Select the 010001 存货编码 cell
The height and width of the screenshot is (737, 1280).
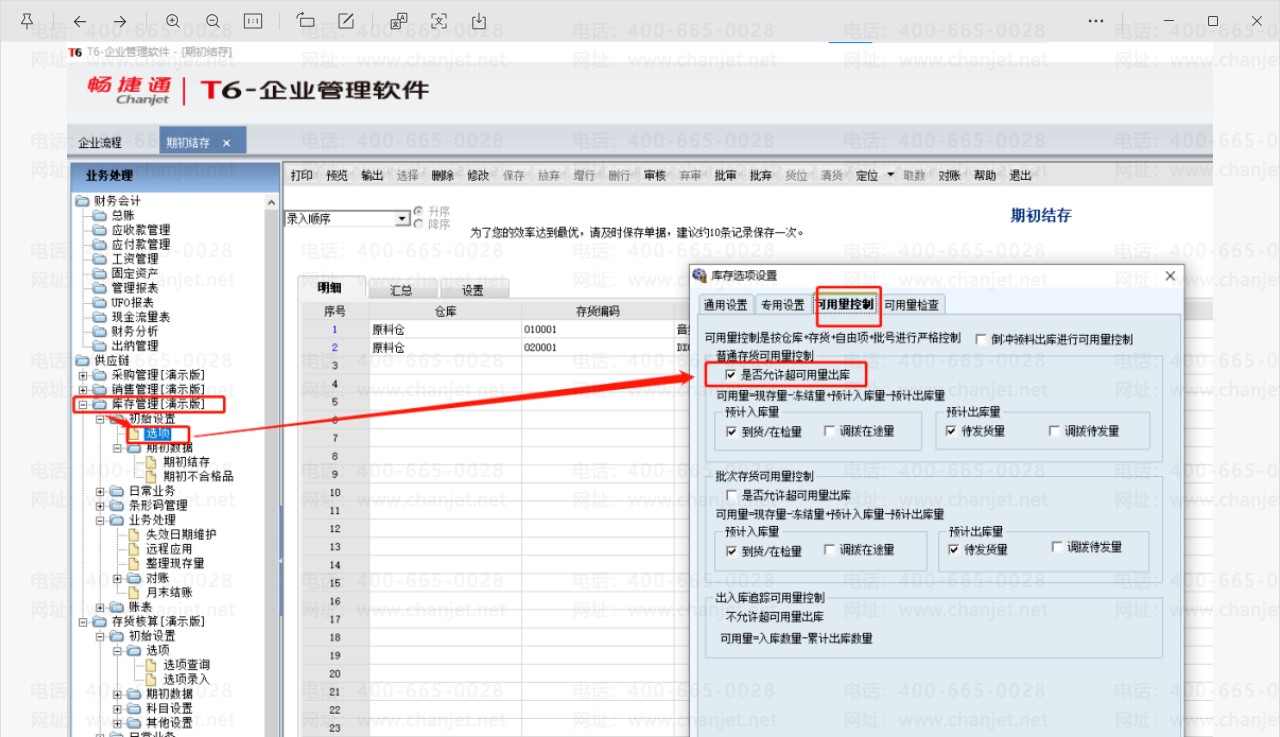coord(598,329)
